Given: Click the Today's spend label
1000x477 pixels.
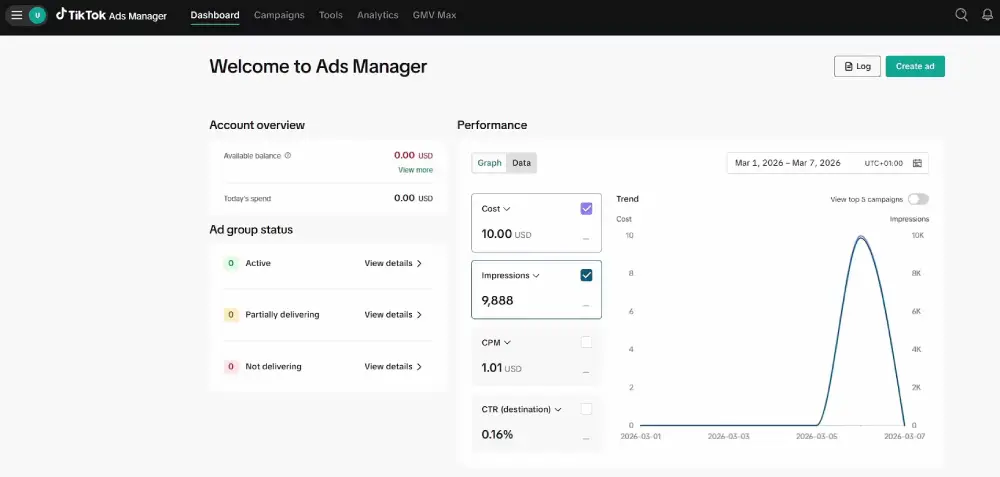Looking at the screenshot, I should coord(247,198).
